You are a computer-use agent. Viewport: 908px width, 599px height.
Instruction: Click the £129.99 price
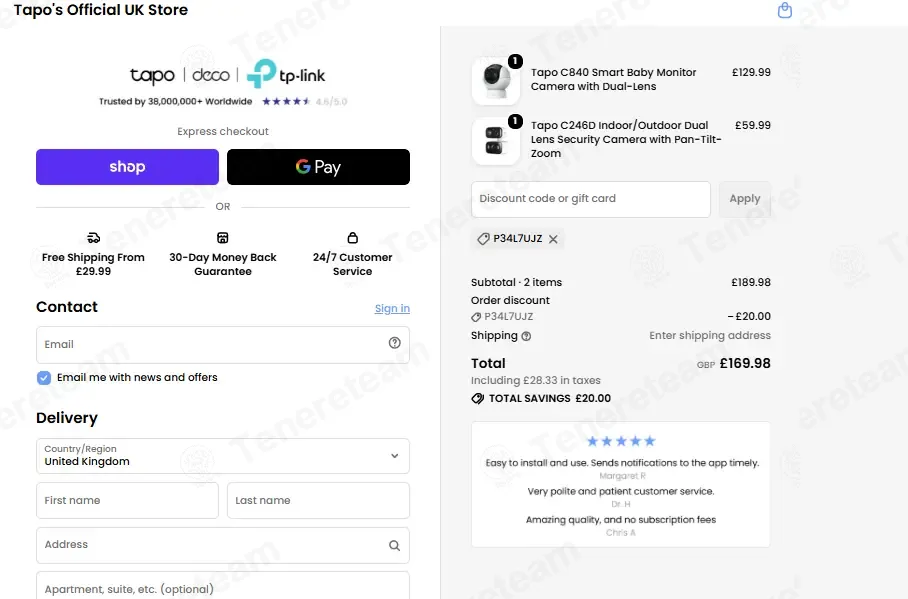(x=751, y=72)
